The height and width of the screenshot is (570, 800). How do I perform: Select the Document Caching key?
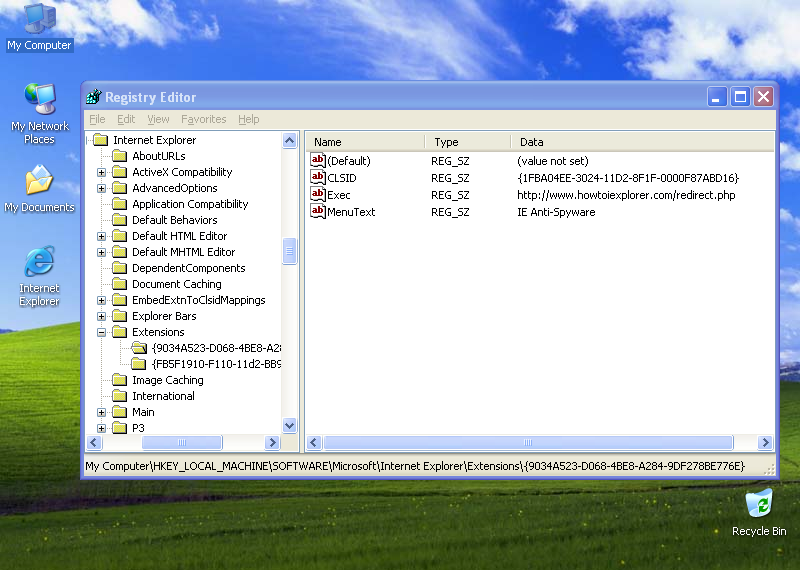(x=176, y=284)
